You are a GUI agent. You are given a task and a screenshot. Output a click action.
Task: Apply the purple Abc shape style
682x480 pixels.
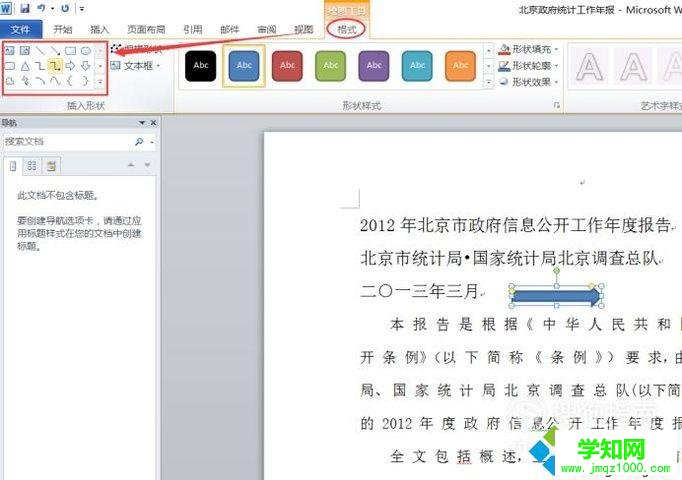coord(374,66)
